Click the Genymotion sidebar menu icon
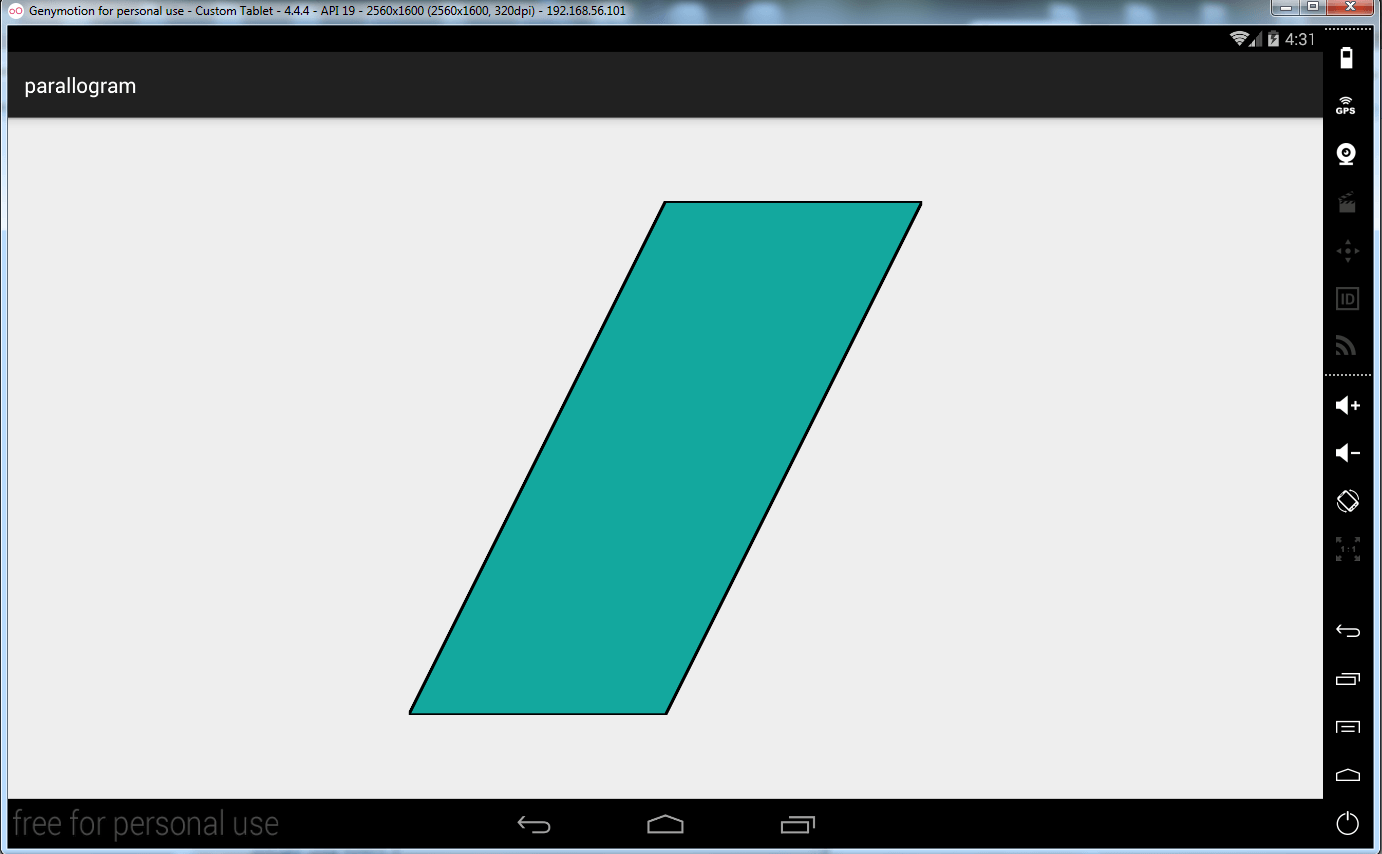Image resolution: width=1382 pixels, height=854 pixels. pos(1348,727)
